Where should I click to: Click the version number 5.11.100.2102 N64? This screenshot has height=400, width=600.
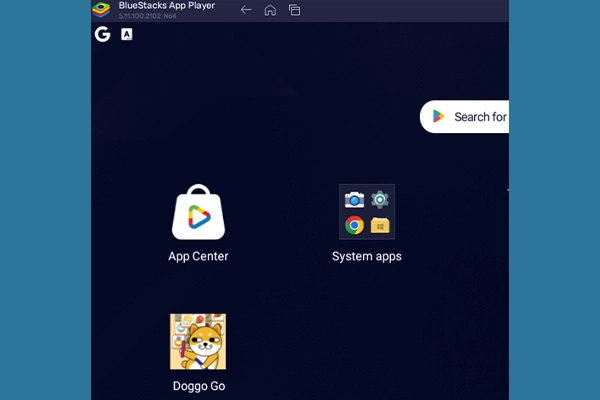point(147,16)
